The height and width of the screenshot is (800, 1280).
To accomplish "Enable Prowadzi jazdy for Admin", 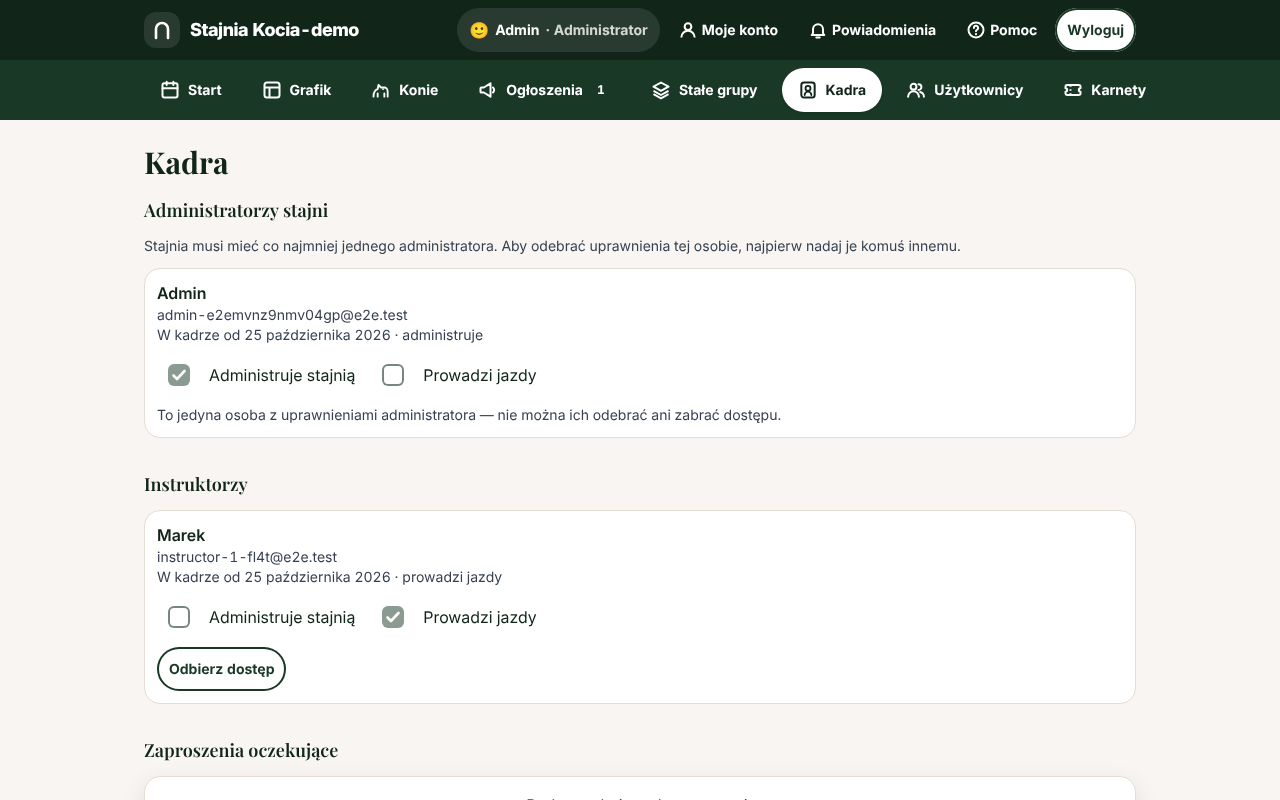I will (x=393, y=375).
